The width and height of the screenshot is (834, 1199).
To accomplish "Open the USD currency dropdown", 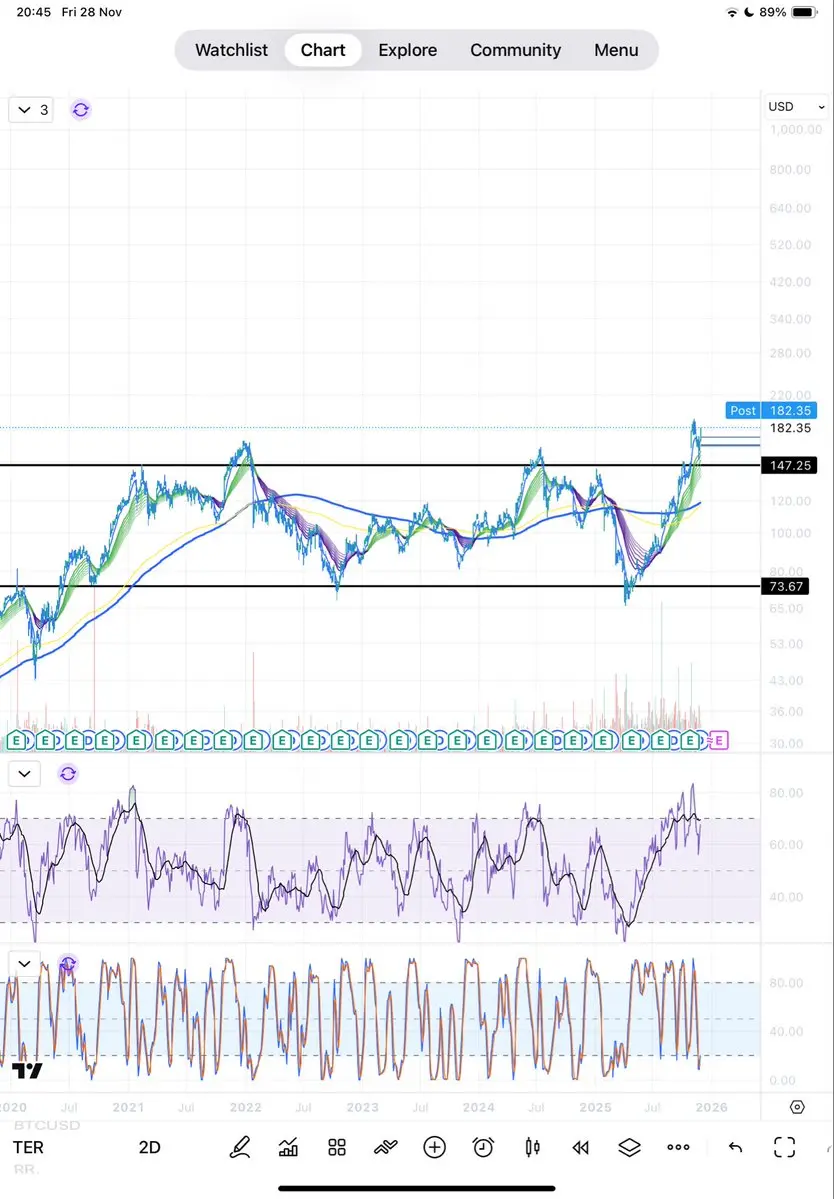I will [796, 107].
